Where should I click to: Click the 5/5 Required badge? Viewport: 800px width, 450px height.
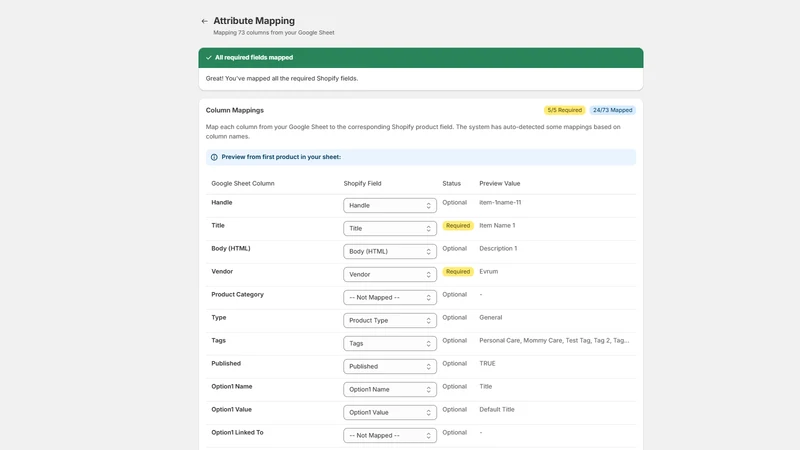pos(564,110)
